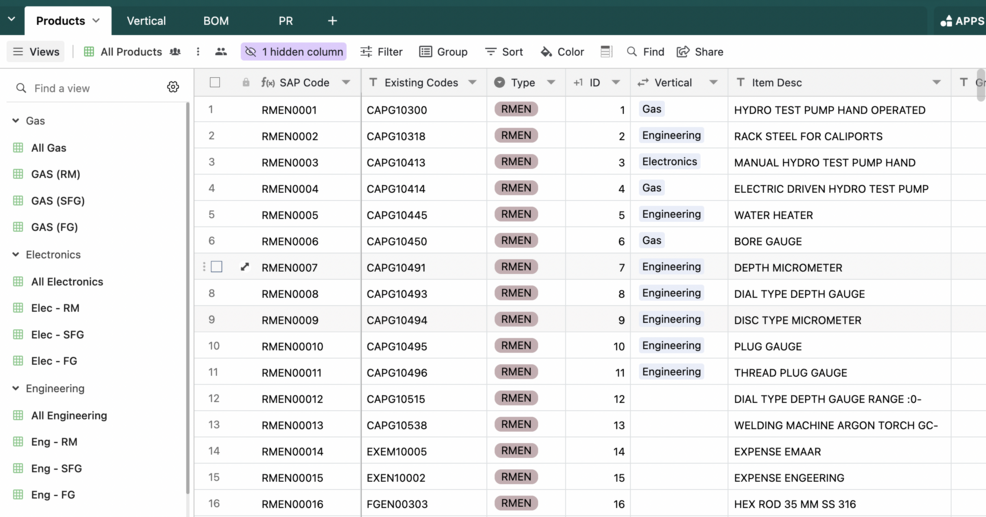Viewport: 986px width, 517px height.
Task: Collapse the Gas section in sidebar
Action: tap(16, 121)
